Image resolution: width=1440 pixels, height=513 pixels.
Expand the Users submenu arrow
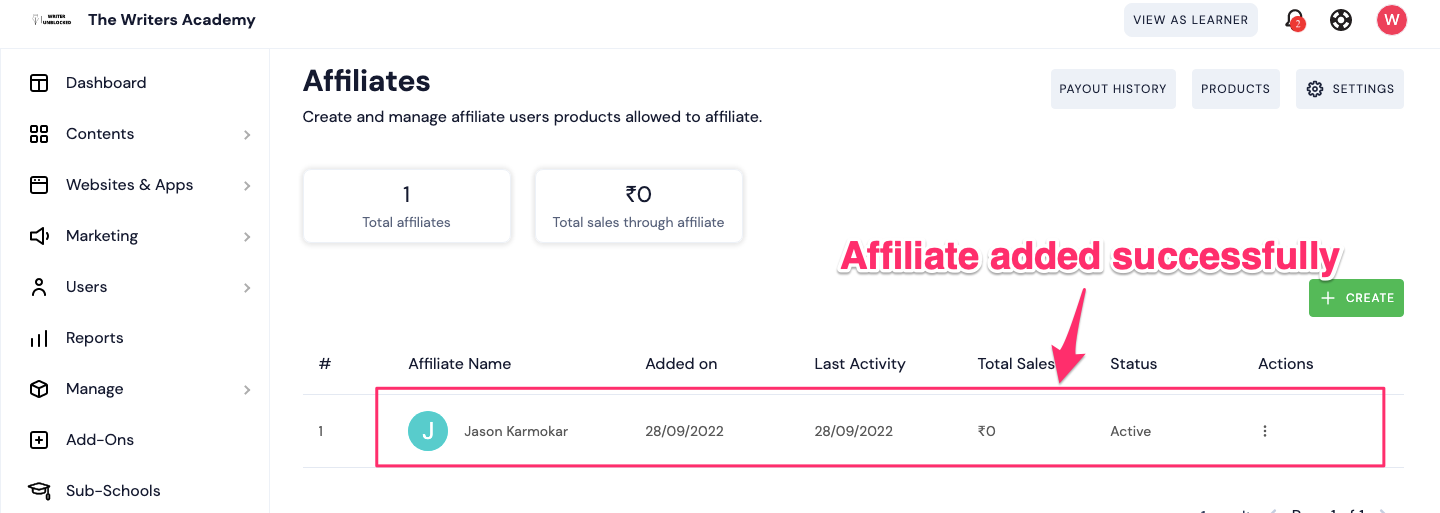(246, 287)
